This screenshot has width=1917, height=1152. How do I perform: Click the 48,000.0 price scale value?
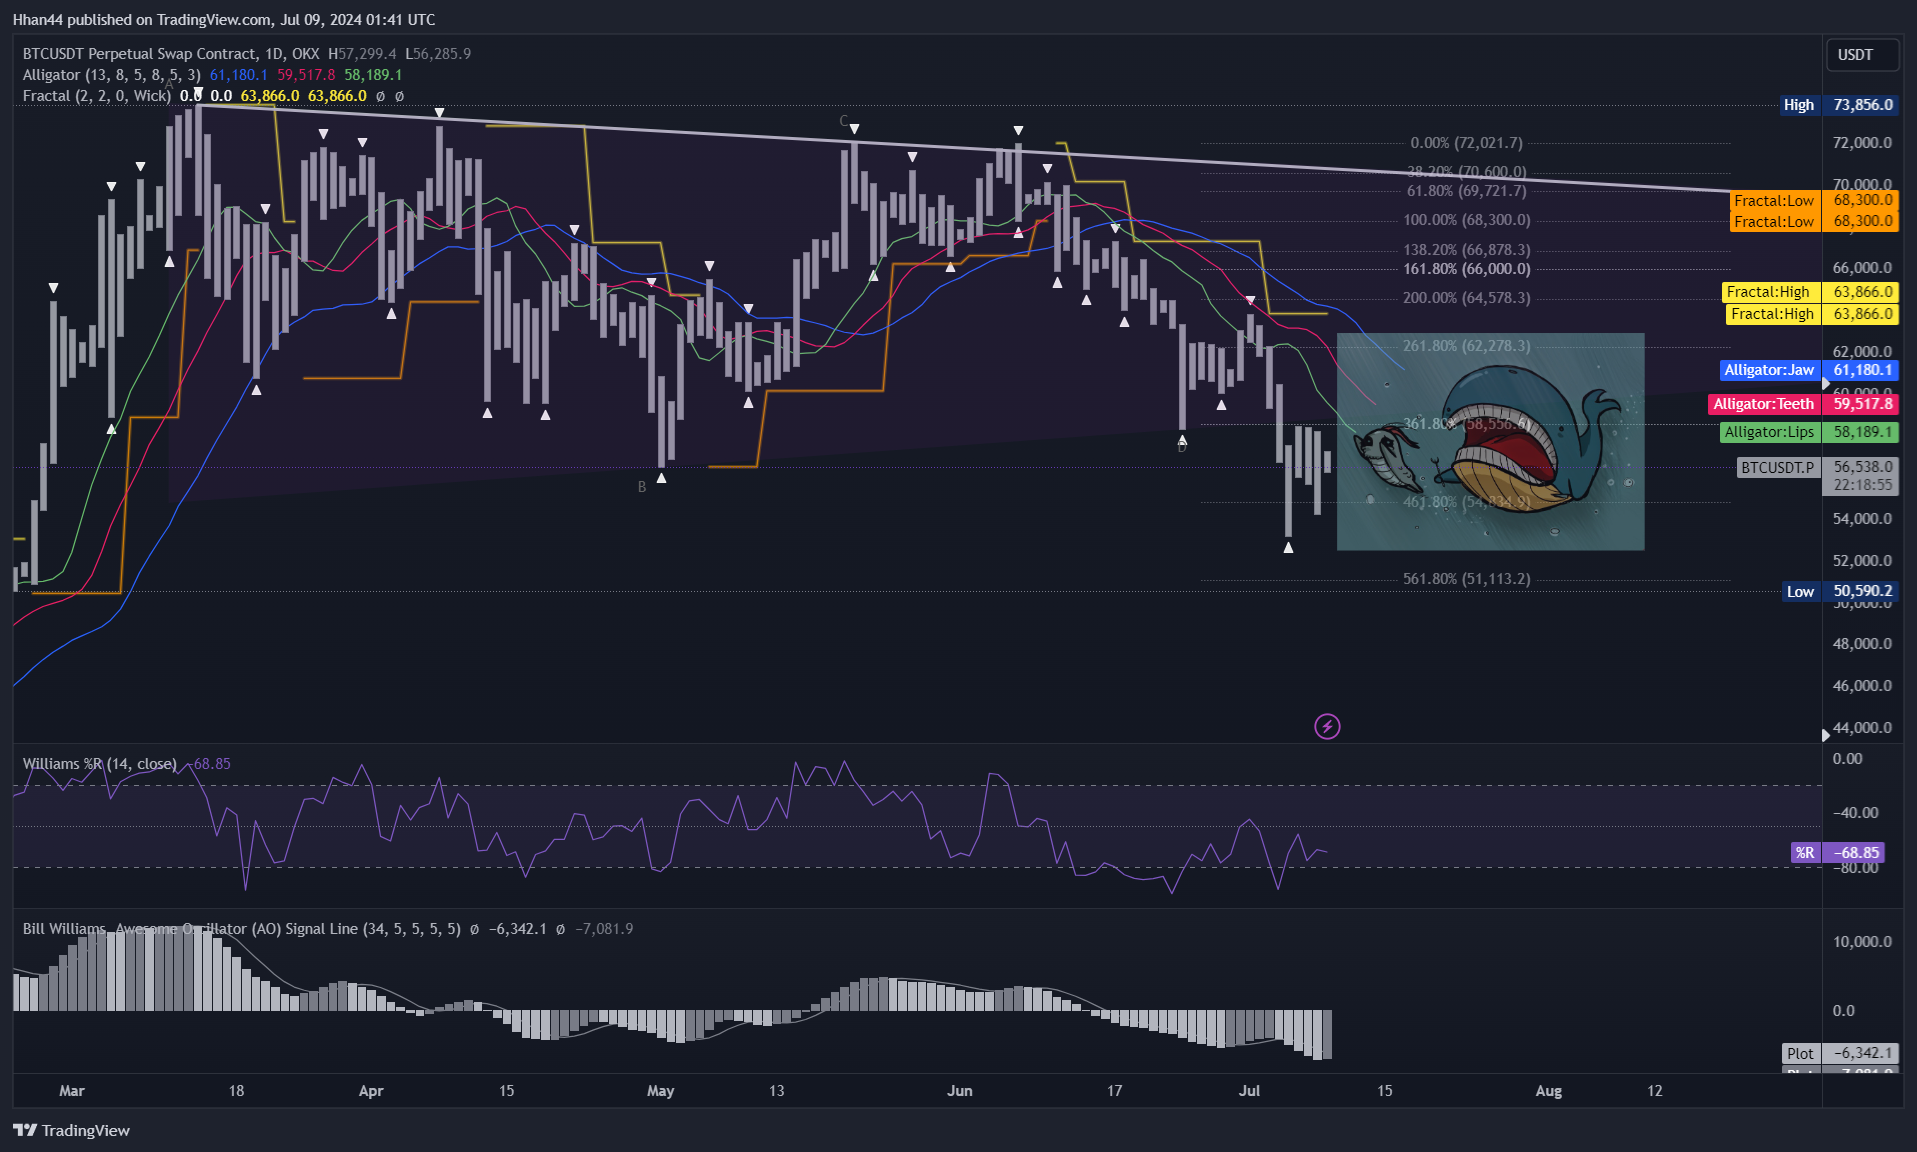click(1862, 644)
